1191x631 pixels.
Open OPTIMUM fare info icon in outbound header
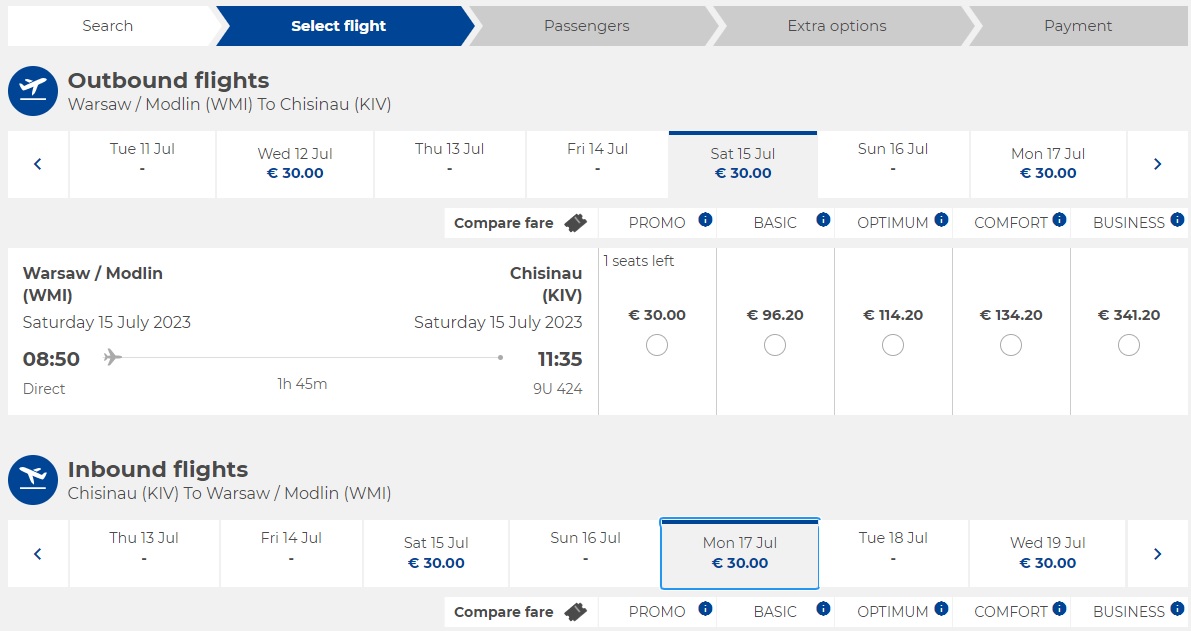pos(941,219)
